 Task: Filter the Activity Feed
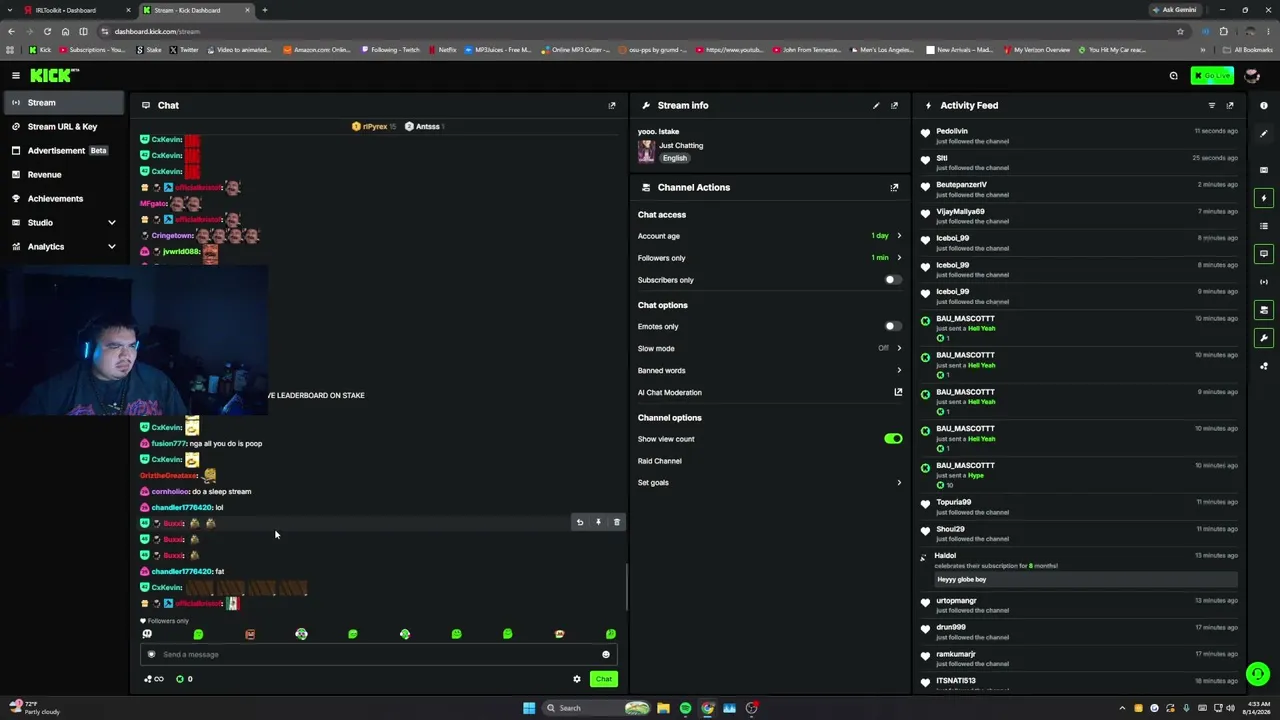tap(1212, 105)
